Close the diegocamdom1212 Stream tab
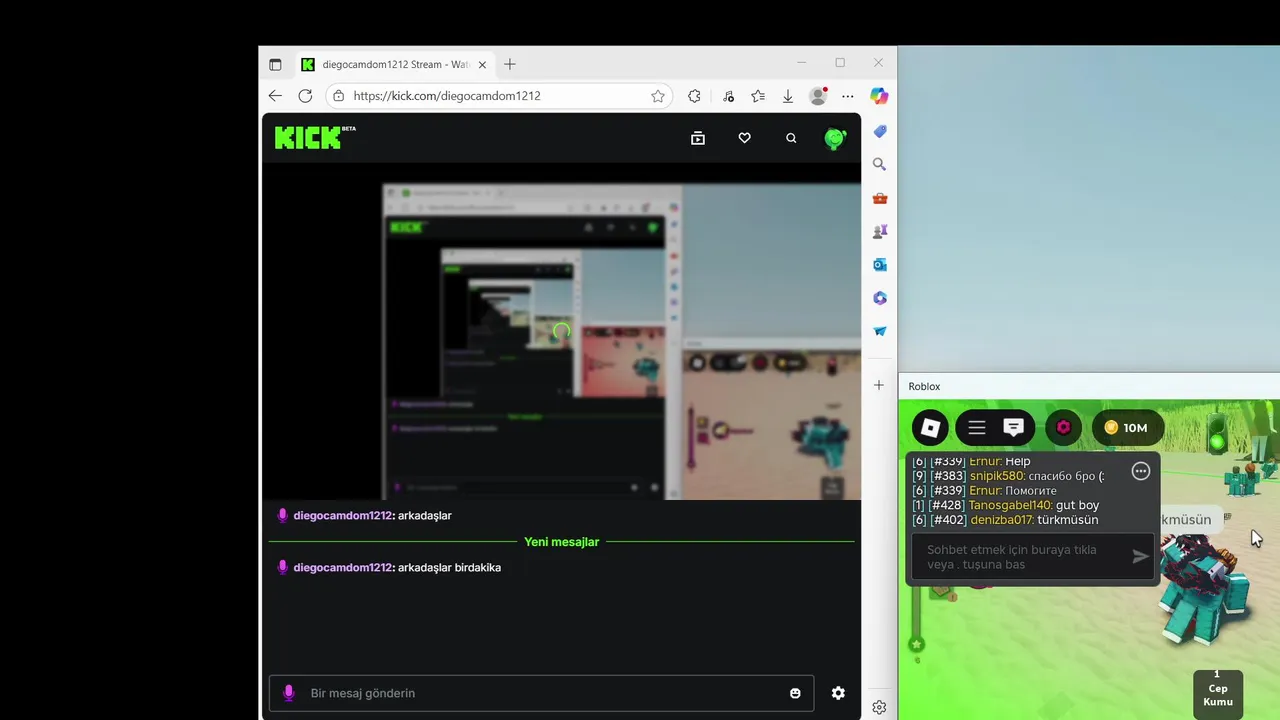This screenshot has width=1280, height=720. pyautogui.click(x=482, y=64)
